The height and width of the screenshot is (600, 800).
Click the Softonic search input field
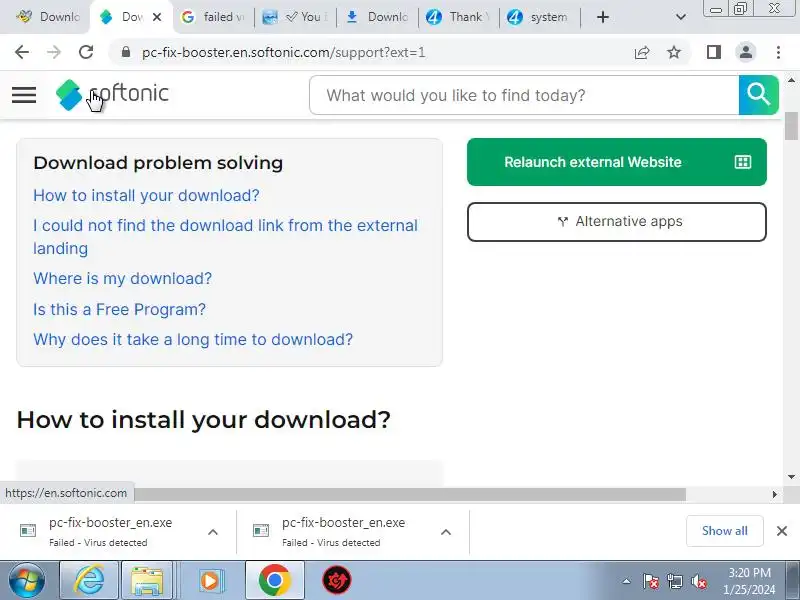(523, 95)
